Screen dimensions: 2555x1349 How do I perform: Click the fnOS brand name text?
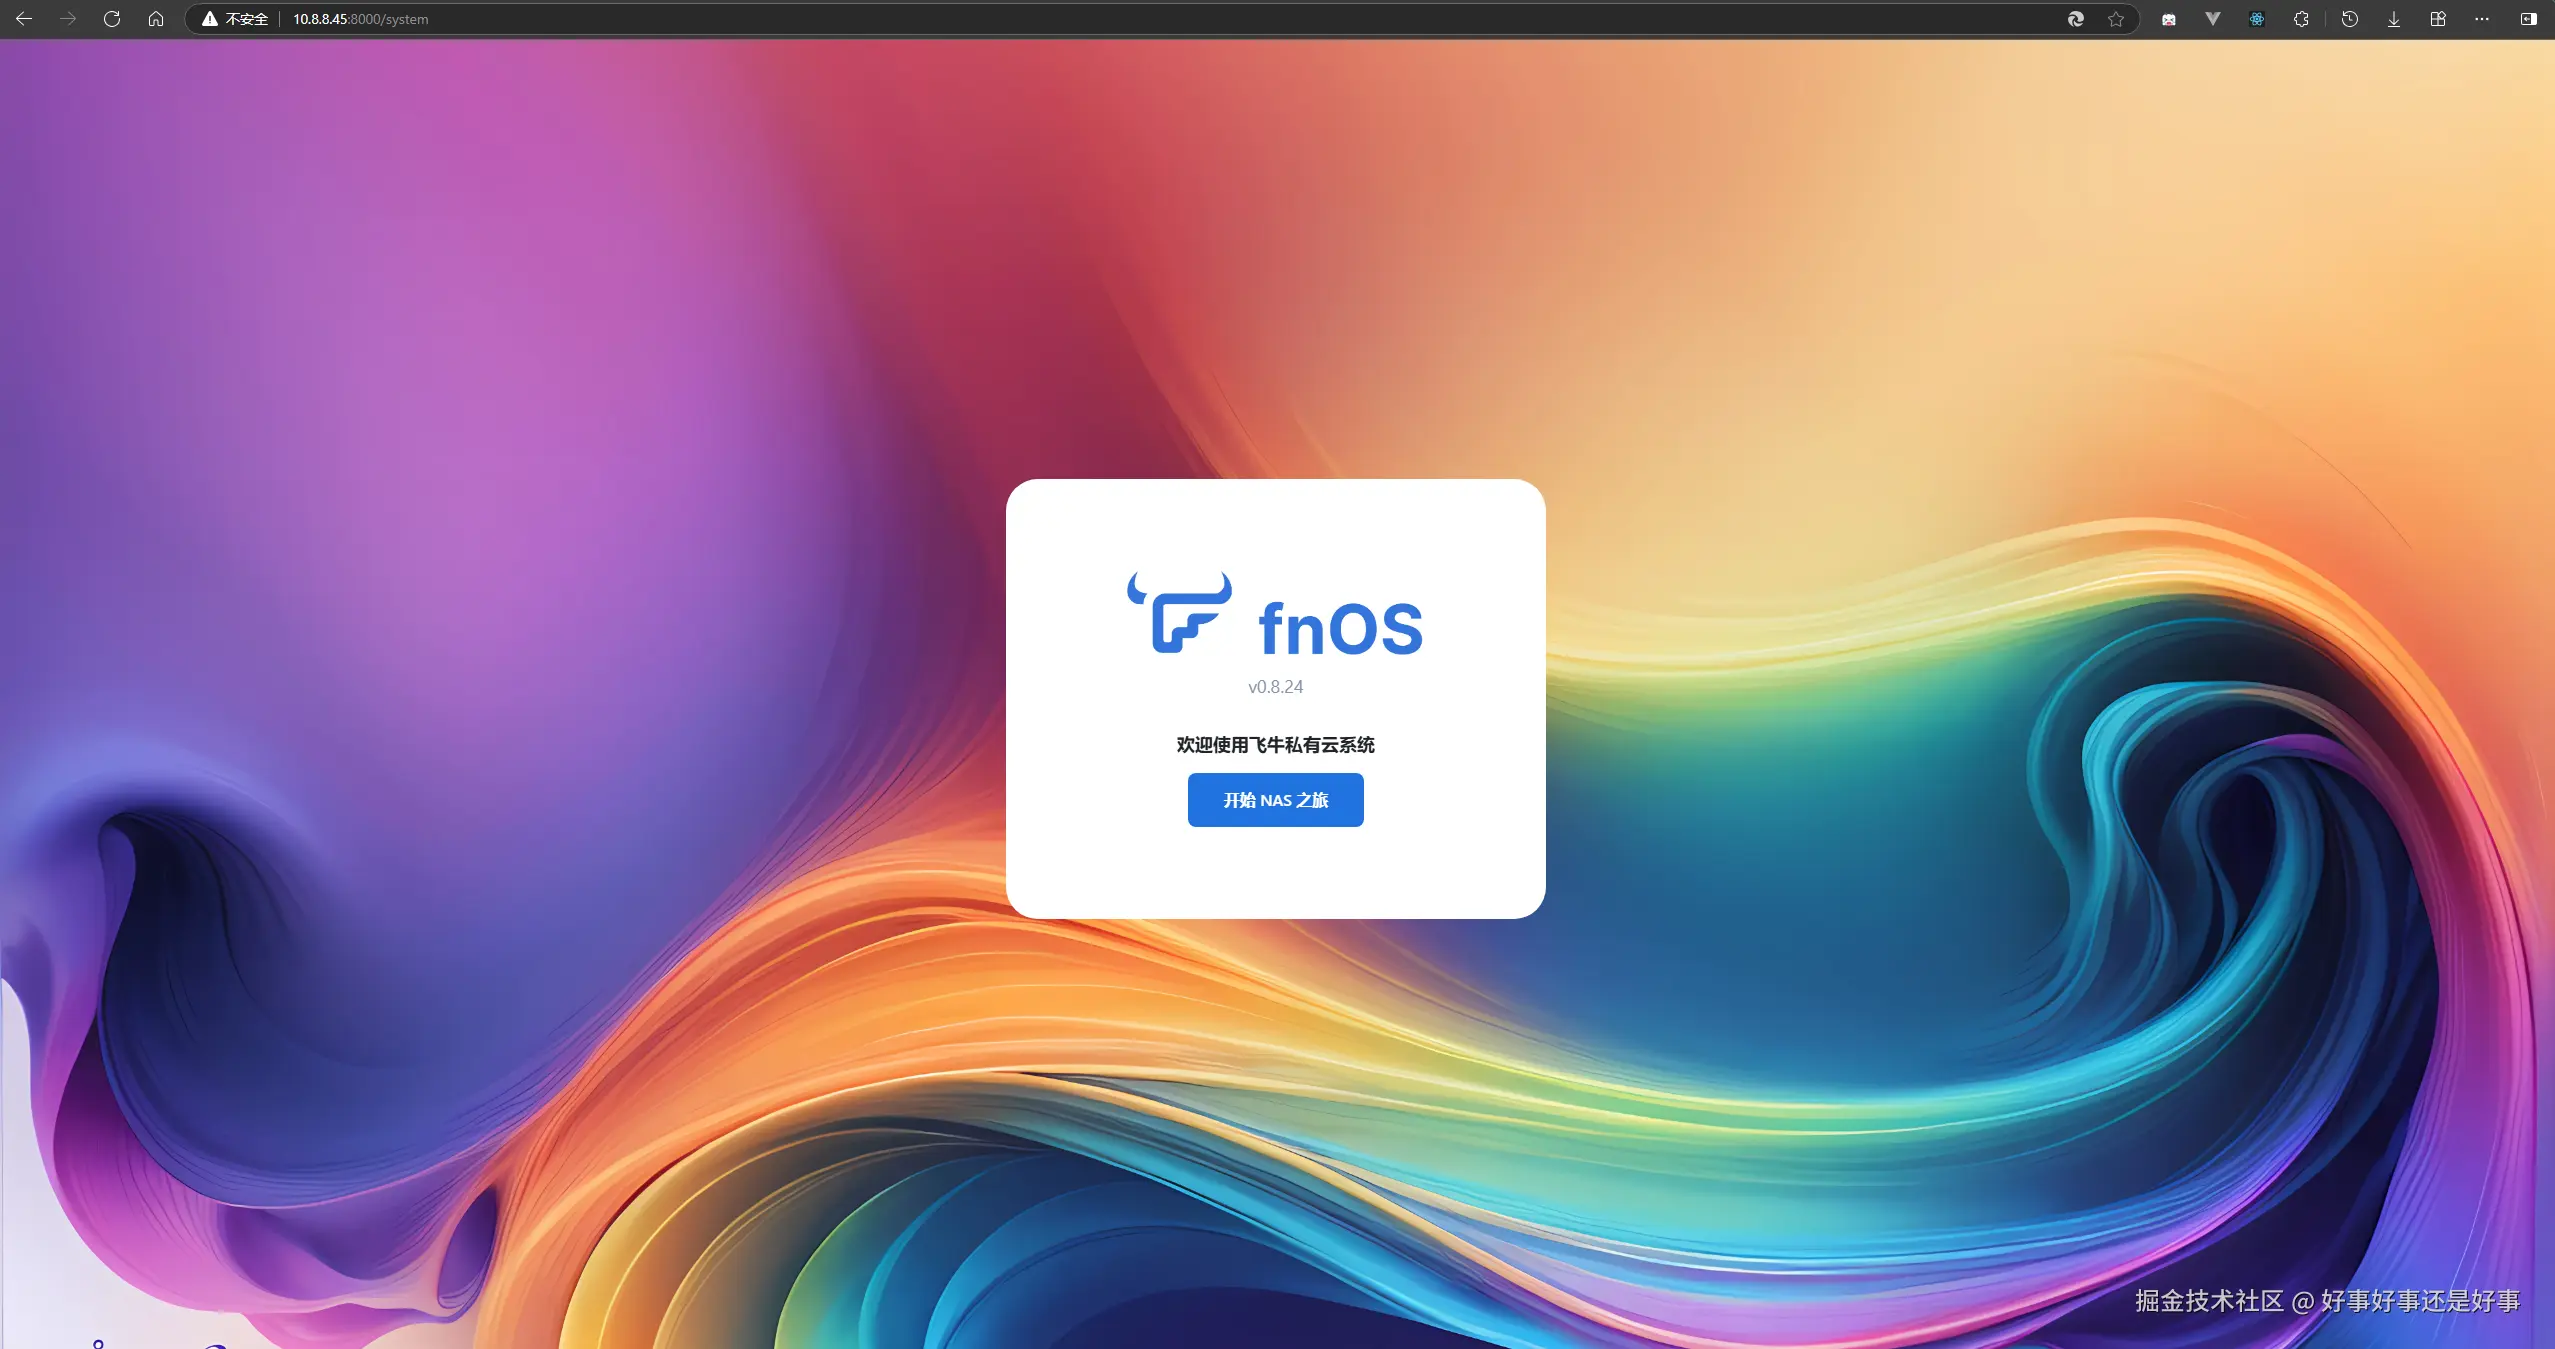click(1340, 628)
